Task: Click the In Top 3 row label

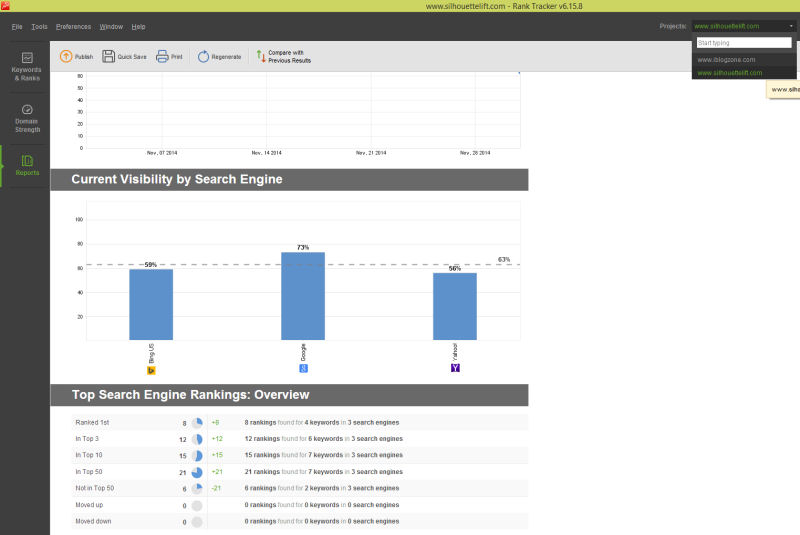Action: coord(87,439)
